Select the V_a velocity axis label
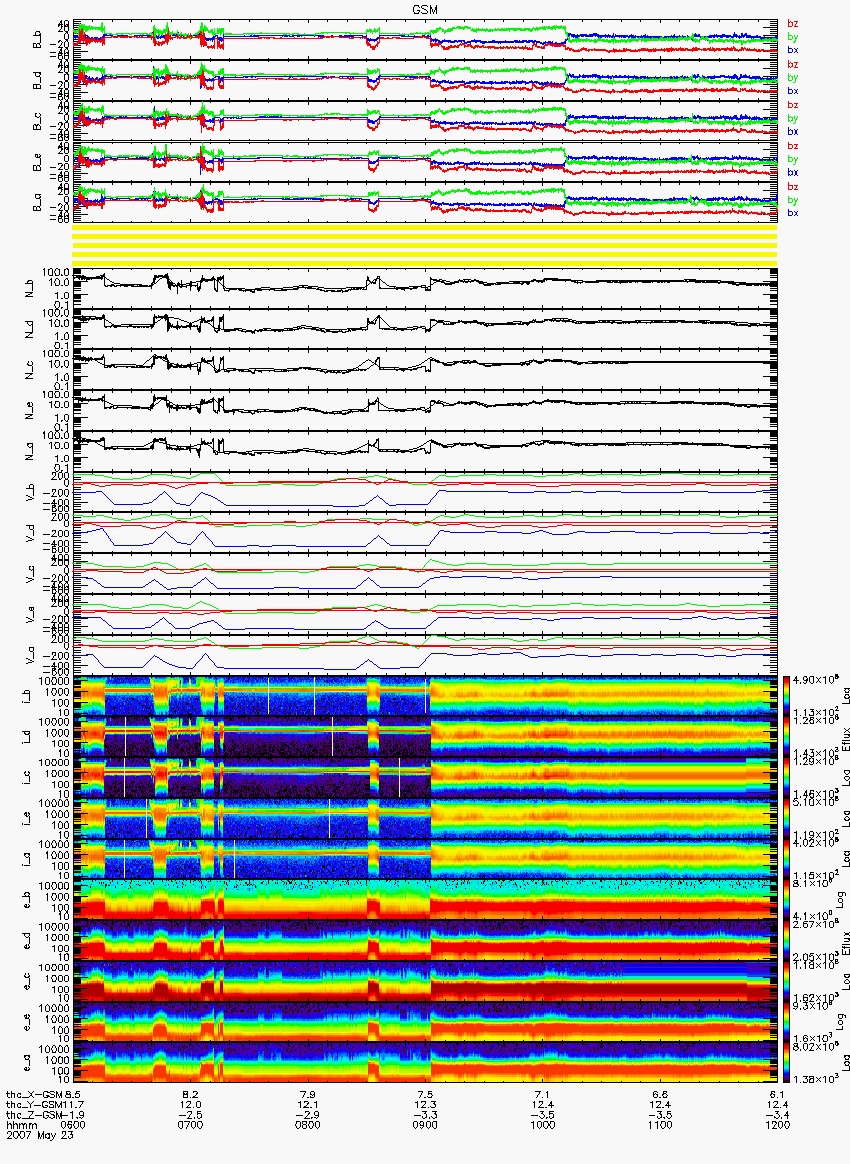The height and width of the screenshot is (1164, 850). [30, 655]
